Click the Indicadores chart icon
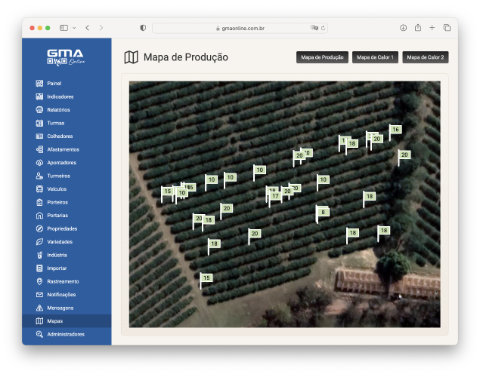 point(39,97)
